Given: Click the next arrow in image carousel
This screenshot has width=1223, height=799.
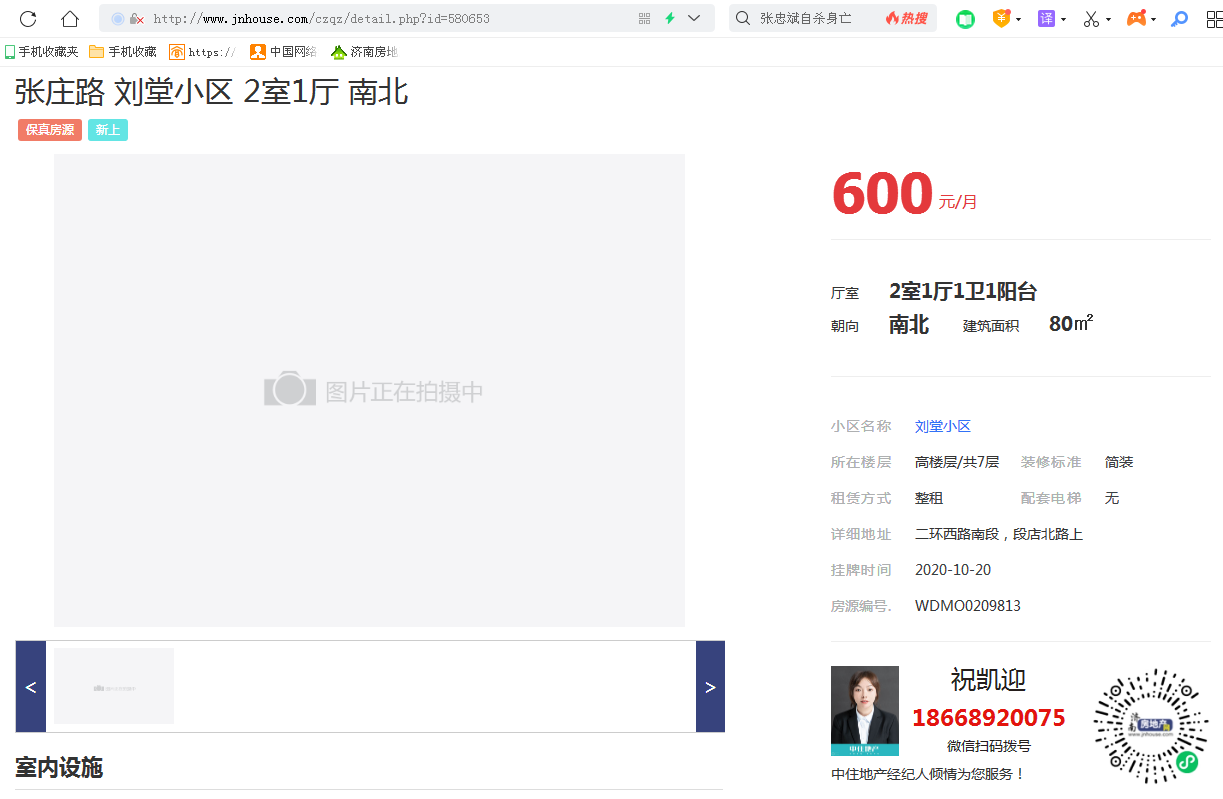Looking at the screenshot, I should (x=710, y=687).
